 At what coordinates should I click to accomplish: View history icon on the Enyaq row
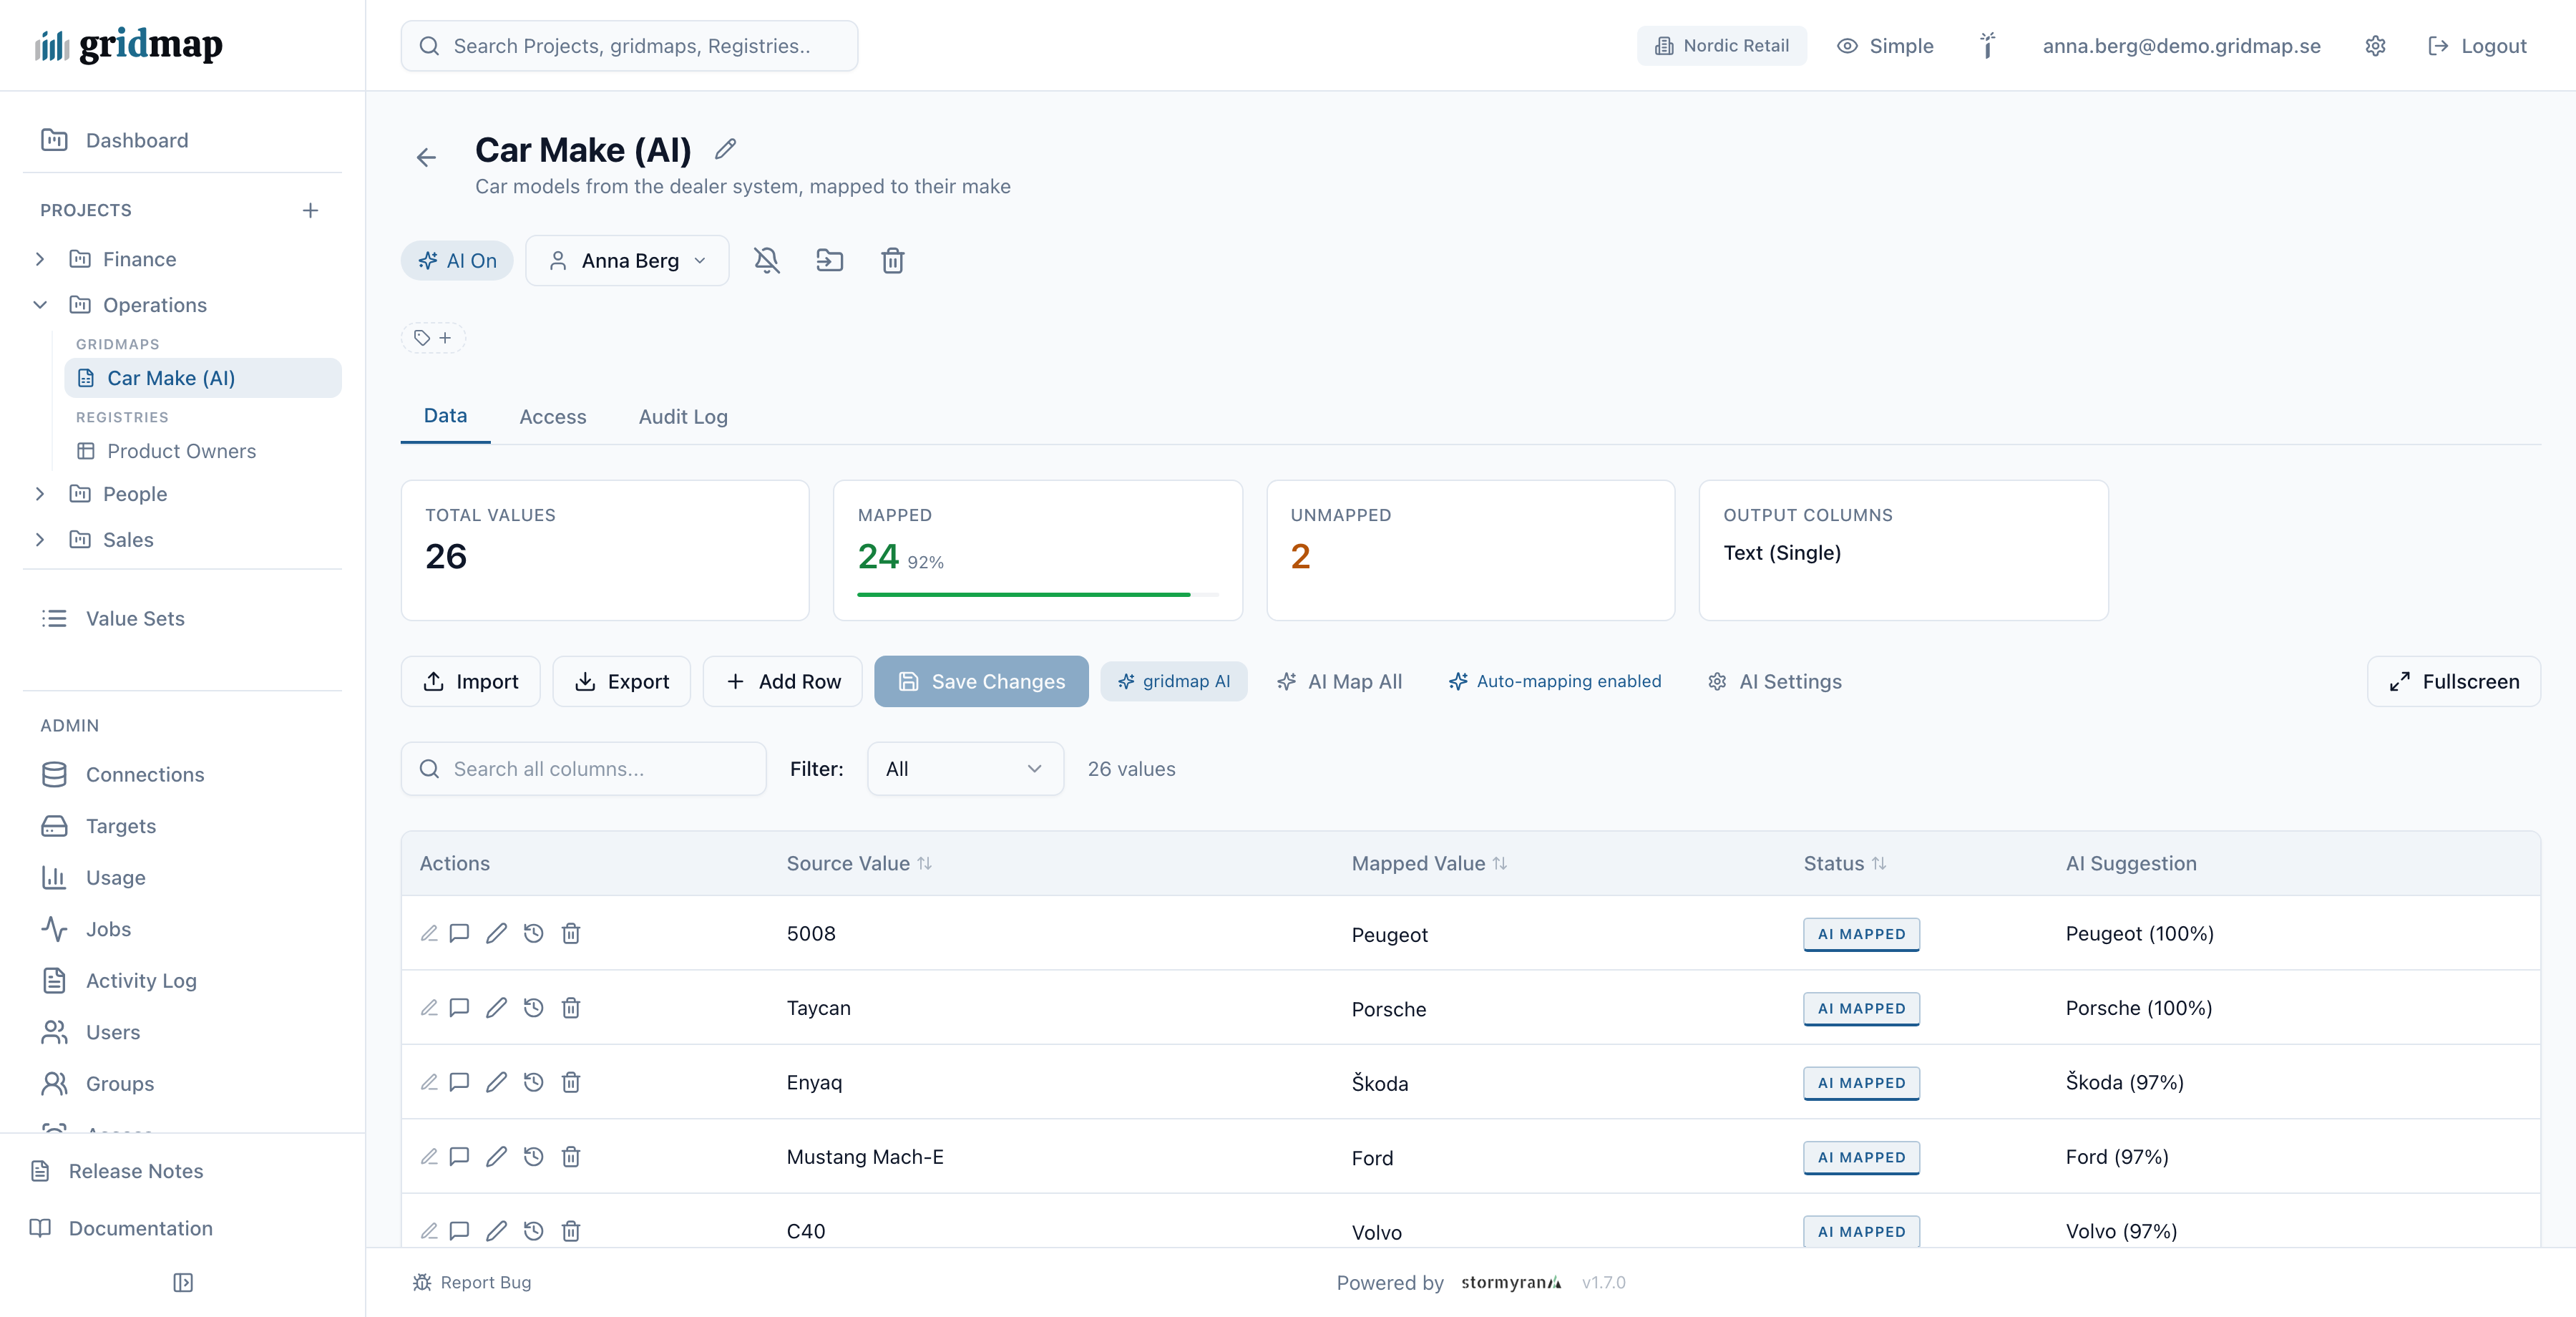click(x=534, y=1082)
